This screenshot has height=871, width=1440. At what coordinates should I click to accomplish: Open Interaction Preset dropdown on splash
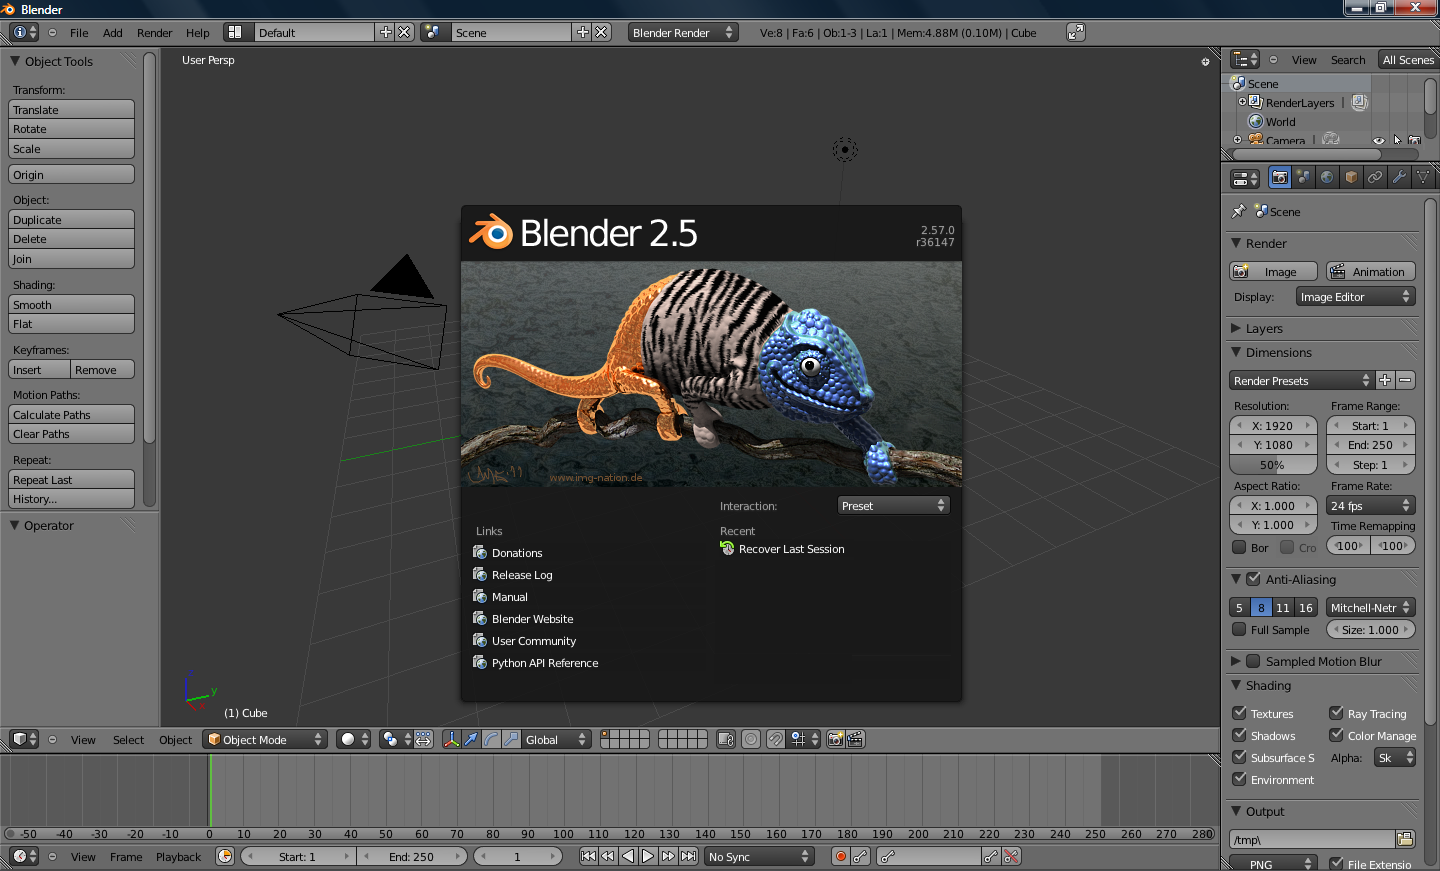click(893, 506)
